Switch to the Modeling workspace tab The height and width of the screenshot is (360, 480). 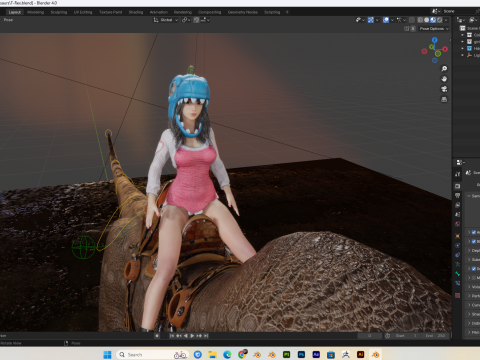[x=36, y=12]
